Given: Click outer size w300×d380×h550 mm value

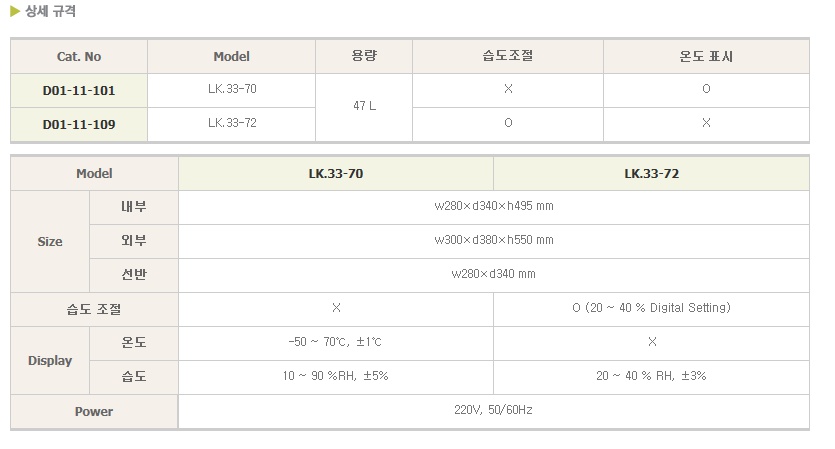Looking at the screenshot, I should coord(494,240).
